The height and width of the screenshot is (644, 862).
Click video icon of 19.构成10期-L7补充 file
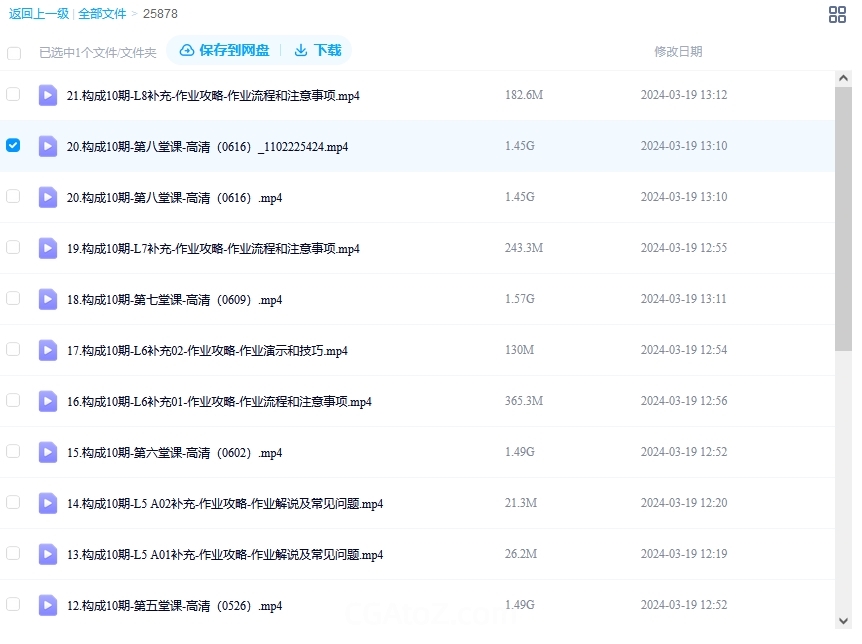48,248
